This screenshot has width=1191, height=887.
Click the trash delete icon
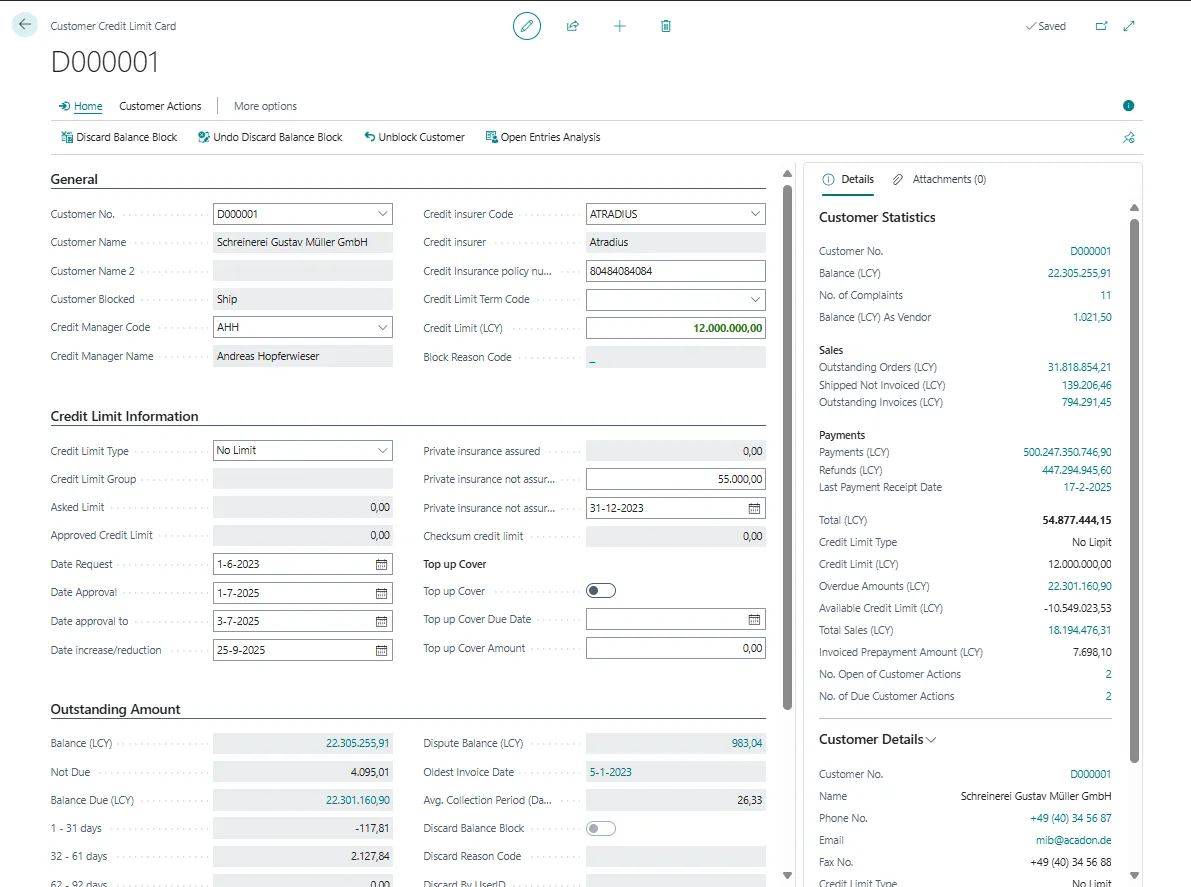[x=666, y=26]
